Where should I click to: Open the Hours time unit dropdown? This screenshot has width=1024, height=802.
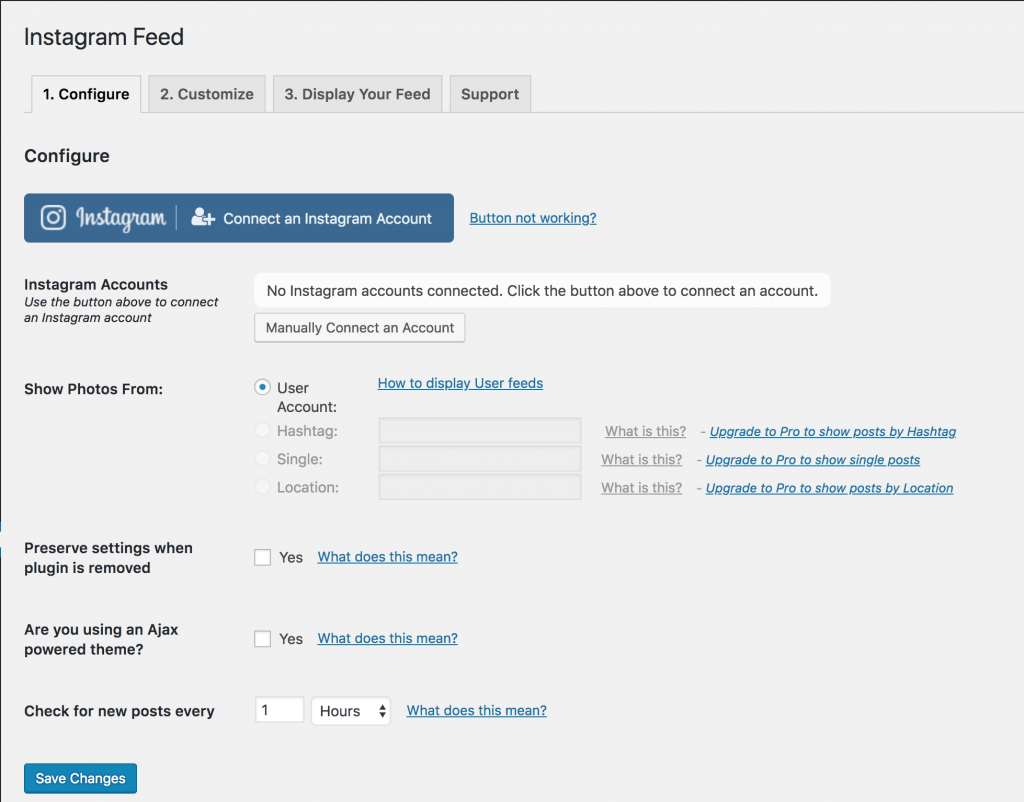[350, 710]
